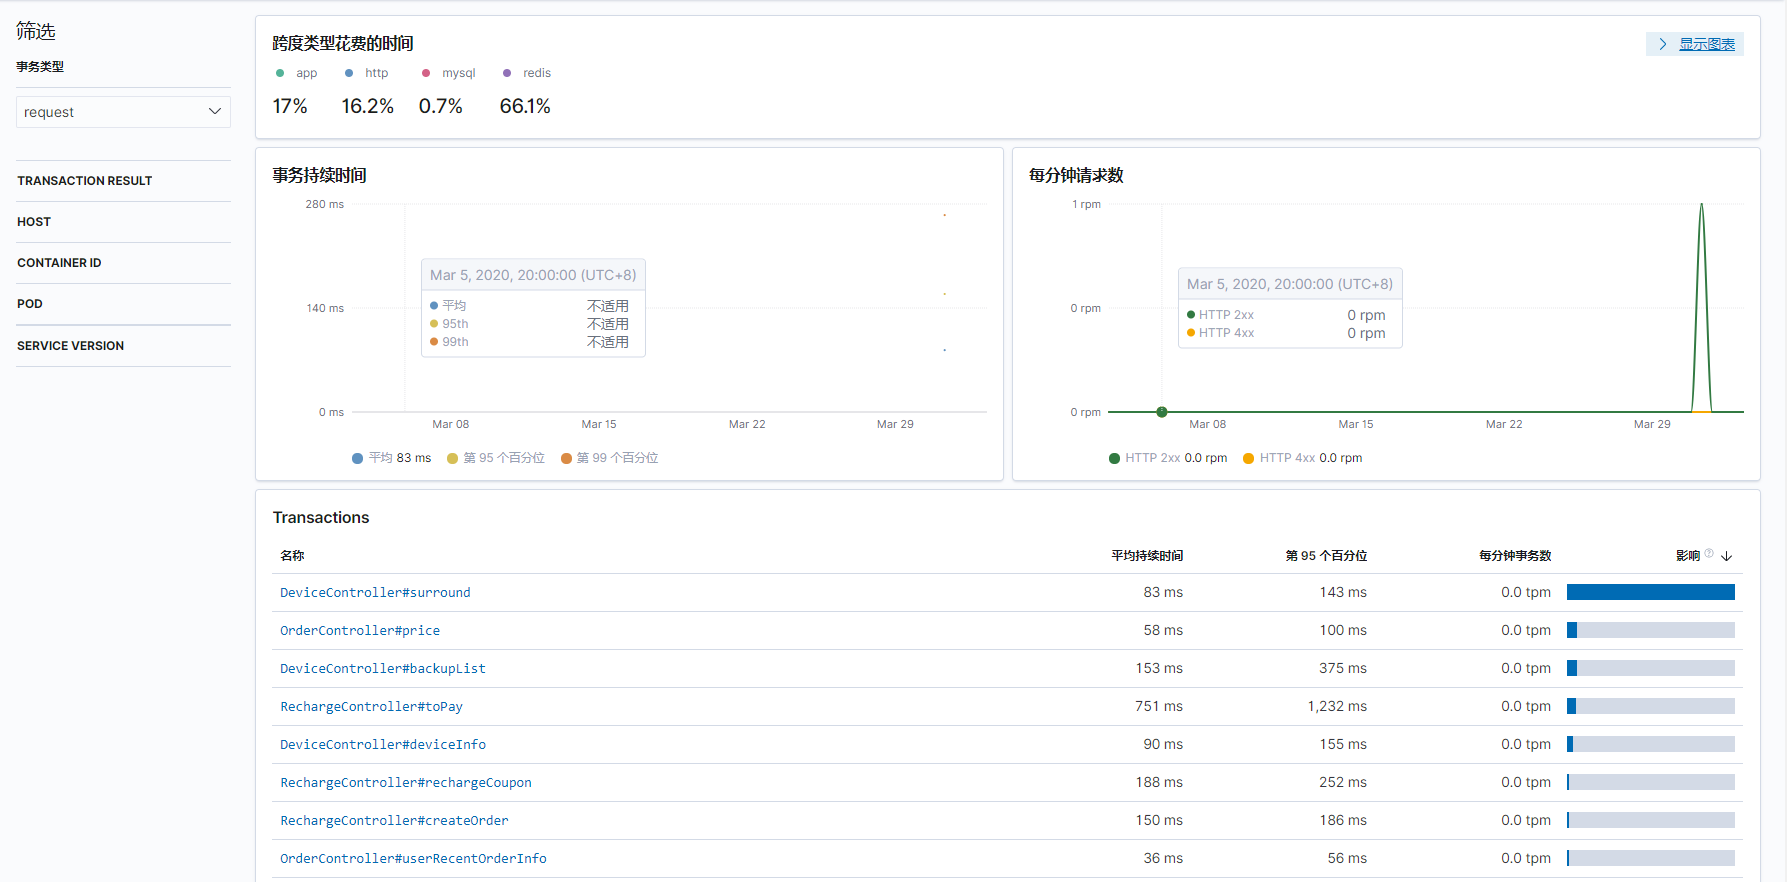Click the 751 ms average duration cell
This screenshot has width=1787, height=882.
(1159, 707)
